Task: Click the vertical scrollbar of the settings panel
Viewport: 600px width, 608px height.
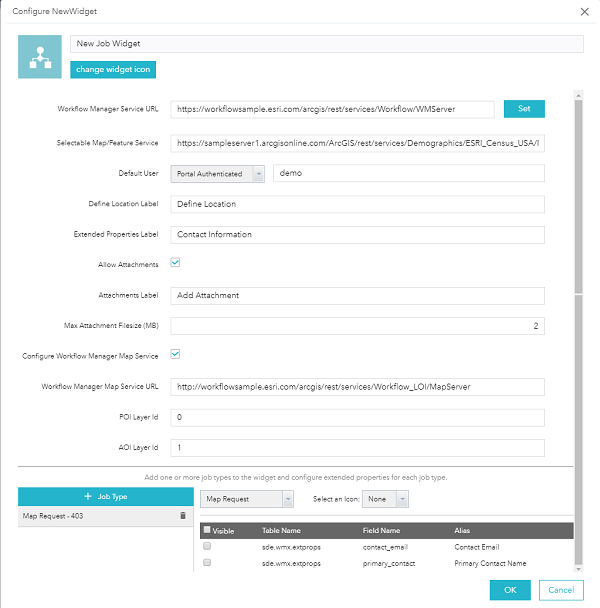Action: (578, 200)
